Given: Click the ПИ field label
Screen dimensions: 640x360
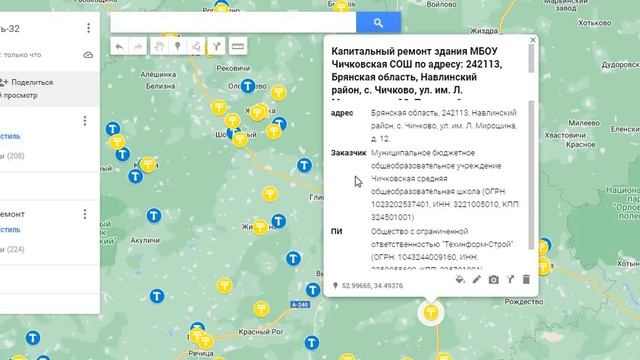Looking at the screenshot, I should click(x=337, y=231).
